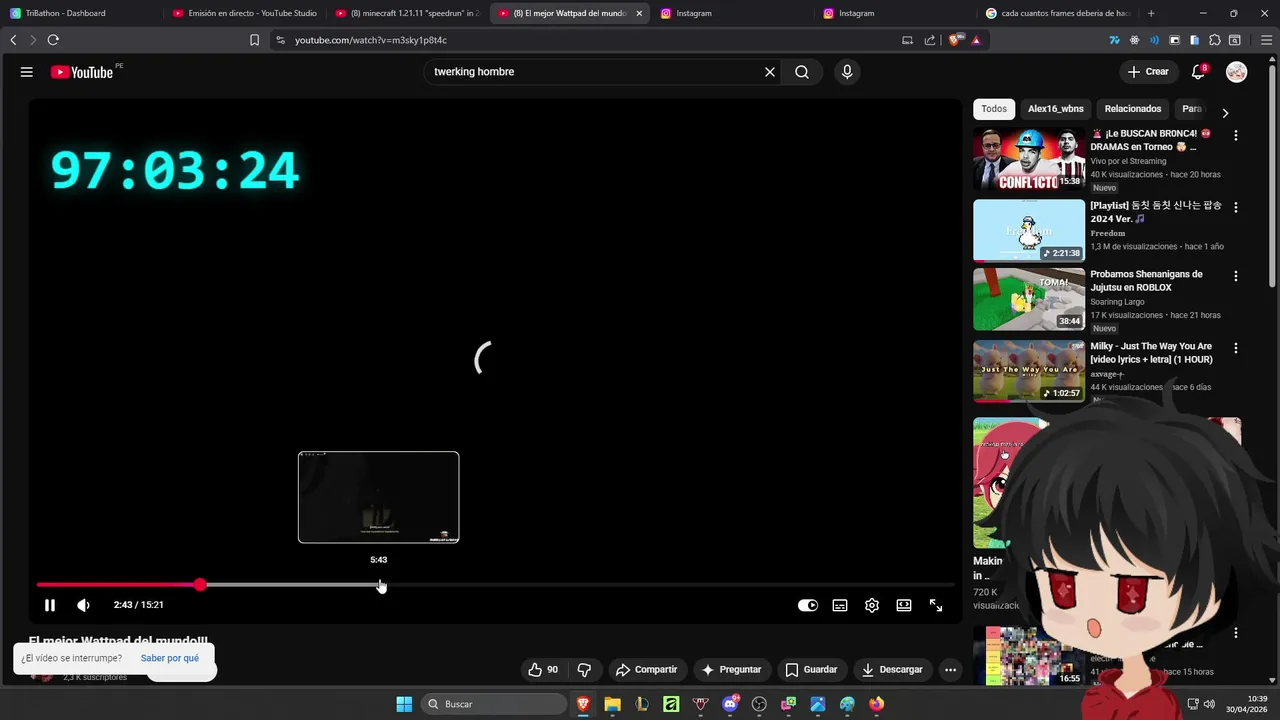The image size is (1280, 720).
Task: Open the notifications bell
Action: pos(1198,72)
